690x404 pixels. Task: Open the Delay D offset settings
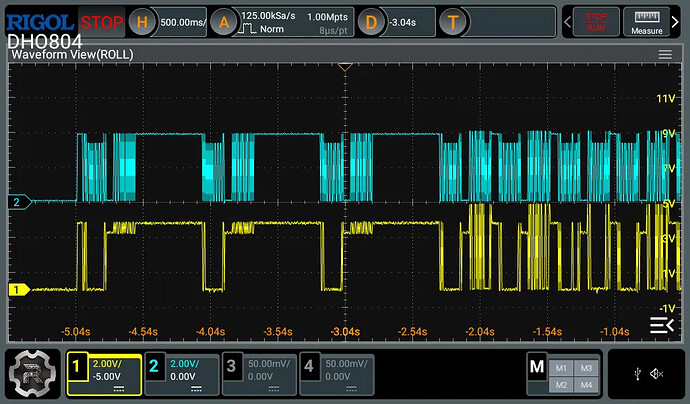tap(371, 22)
